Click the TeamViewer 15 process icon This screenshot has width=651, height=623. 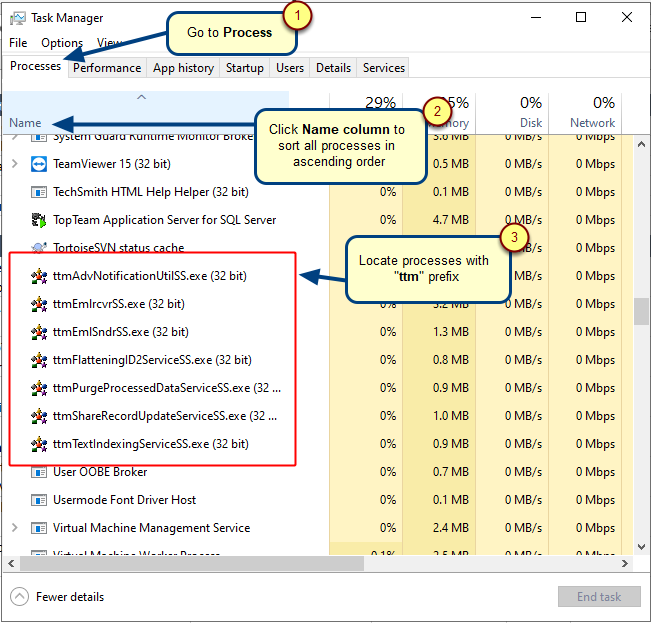tap(39, 164)
